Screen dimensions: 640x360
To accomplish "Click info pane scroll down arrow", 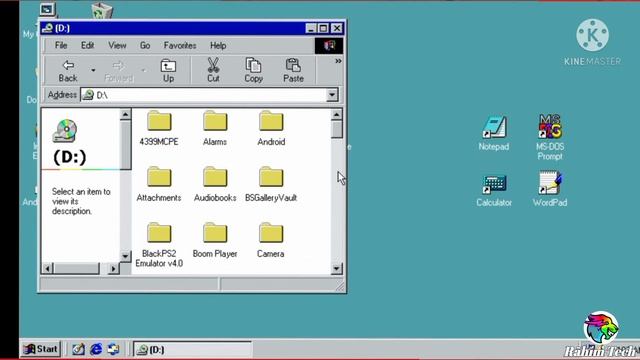I will (x=125, y=256).
